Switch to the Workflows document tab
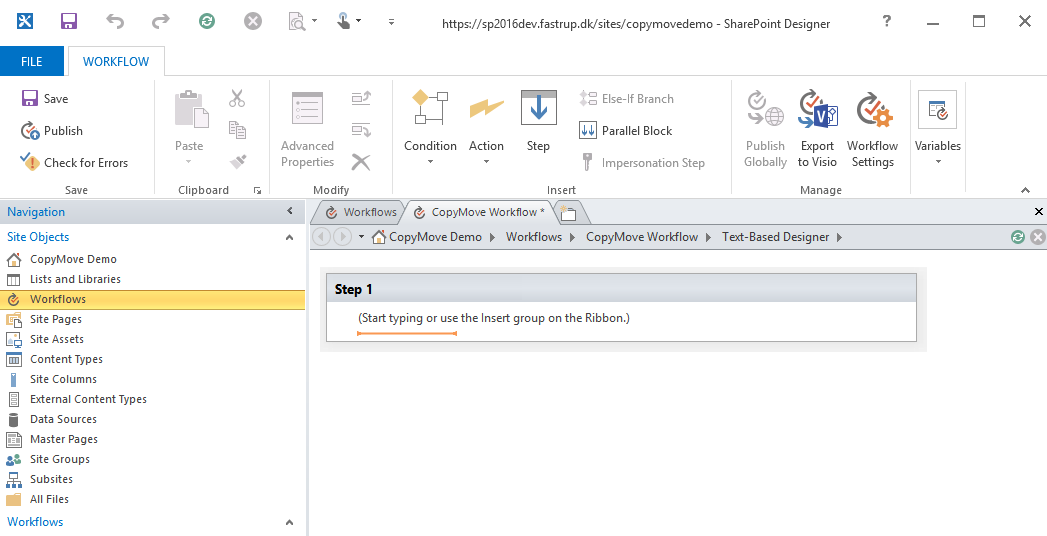The height and width of the screenshot is (536, 1047). (361, 212)
